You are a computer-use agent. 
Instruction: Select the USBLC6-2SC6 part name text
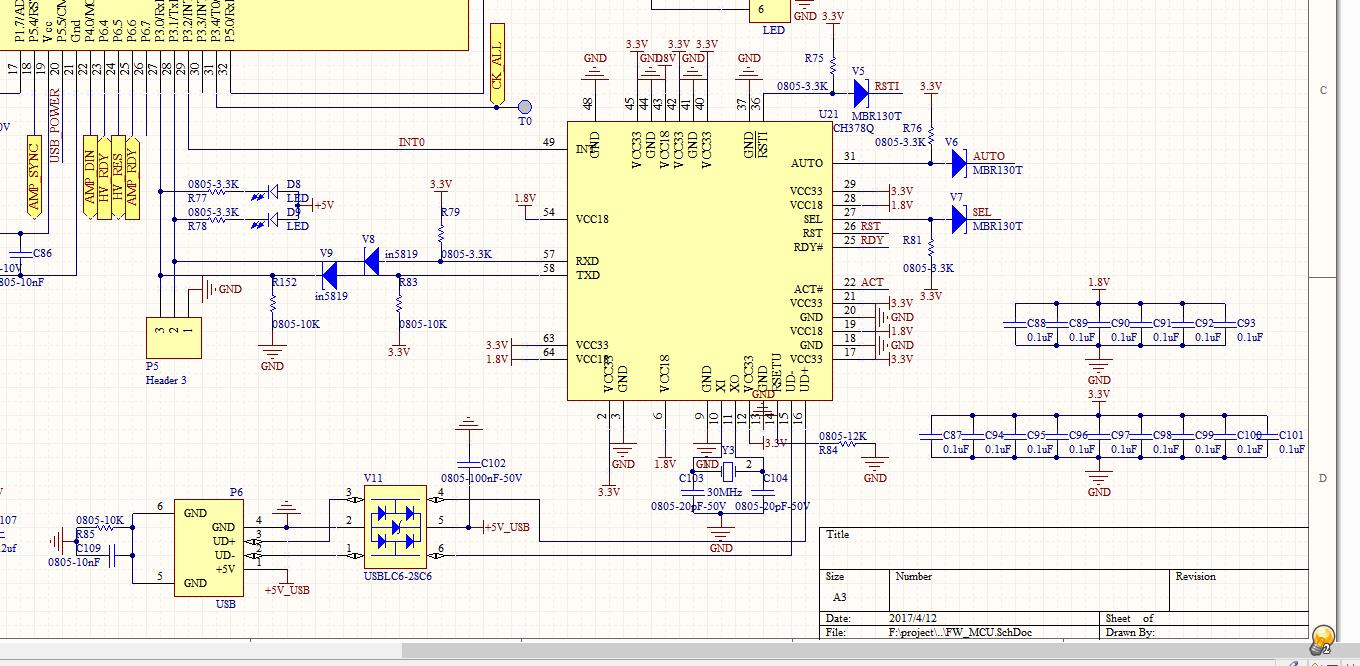(x=399, y=577)
